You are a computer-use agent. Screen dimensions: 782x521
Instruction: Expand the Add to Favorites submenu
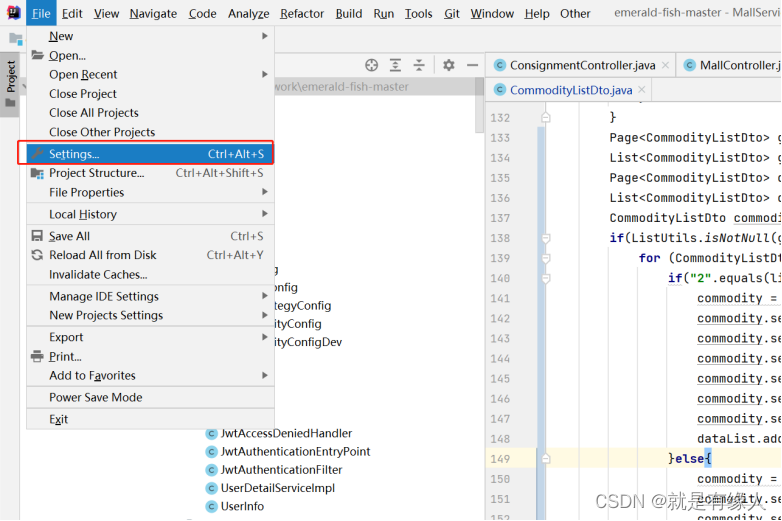150,375
